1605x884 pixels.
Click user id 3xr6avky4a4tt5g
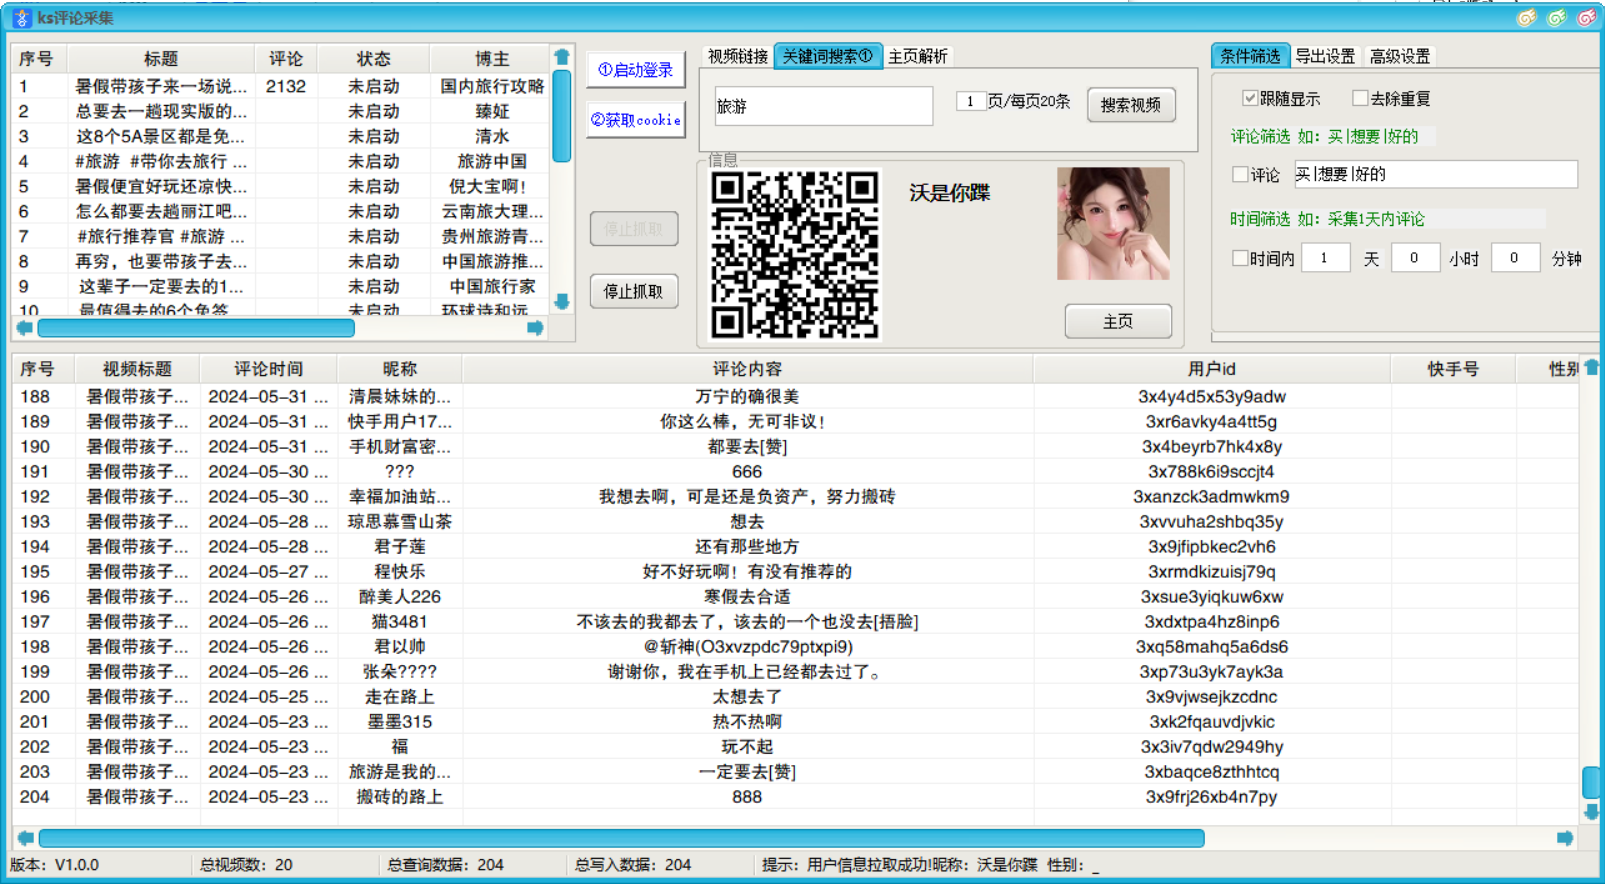pyautogui.click(x=1211, y=422)
